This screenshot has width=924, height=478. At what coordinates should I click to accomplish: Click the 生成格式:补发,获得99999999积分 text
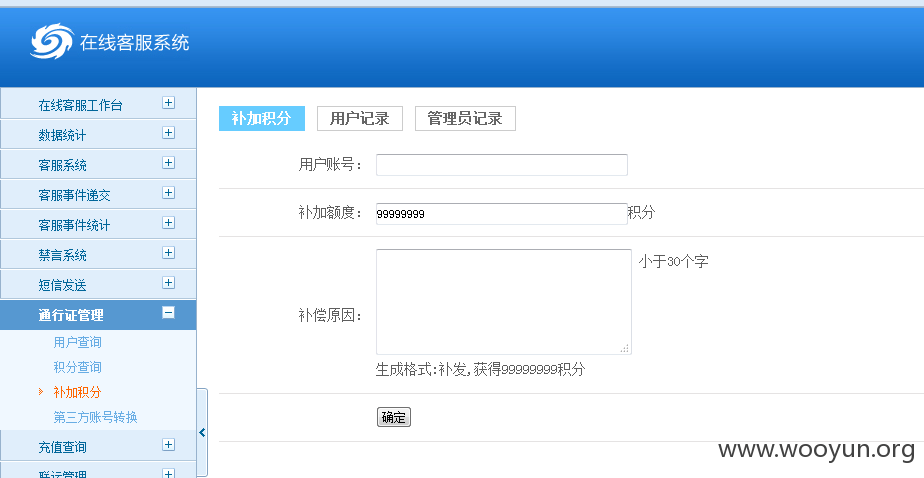pyautogui.click(x=480, y=370)
